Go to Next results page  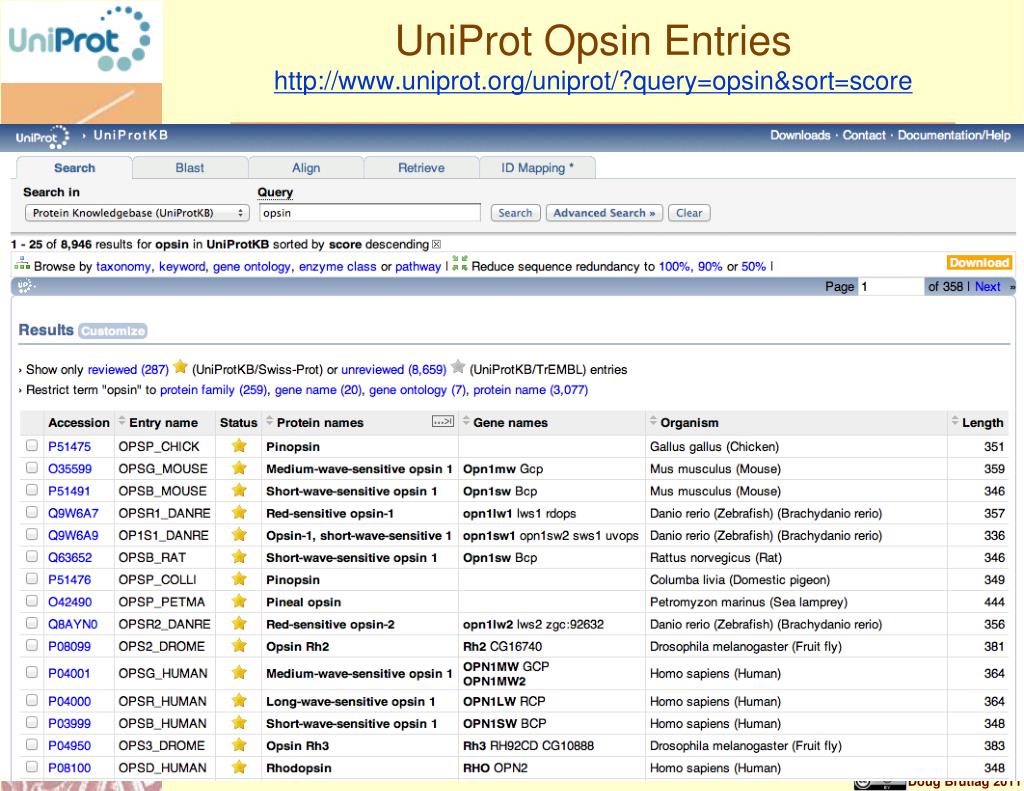(x=987, y=286)
